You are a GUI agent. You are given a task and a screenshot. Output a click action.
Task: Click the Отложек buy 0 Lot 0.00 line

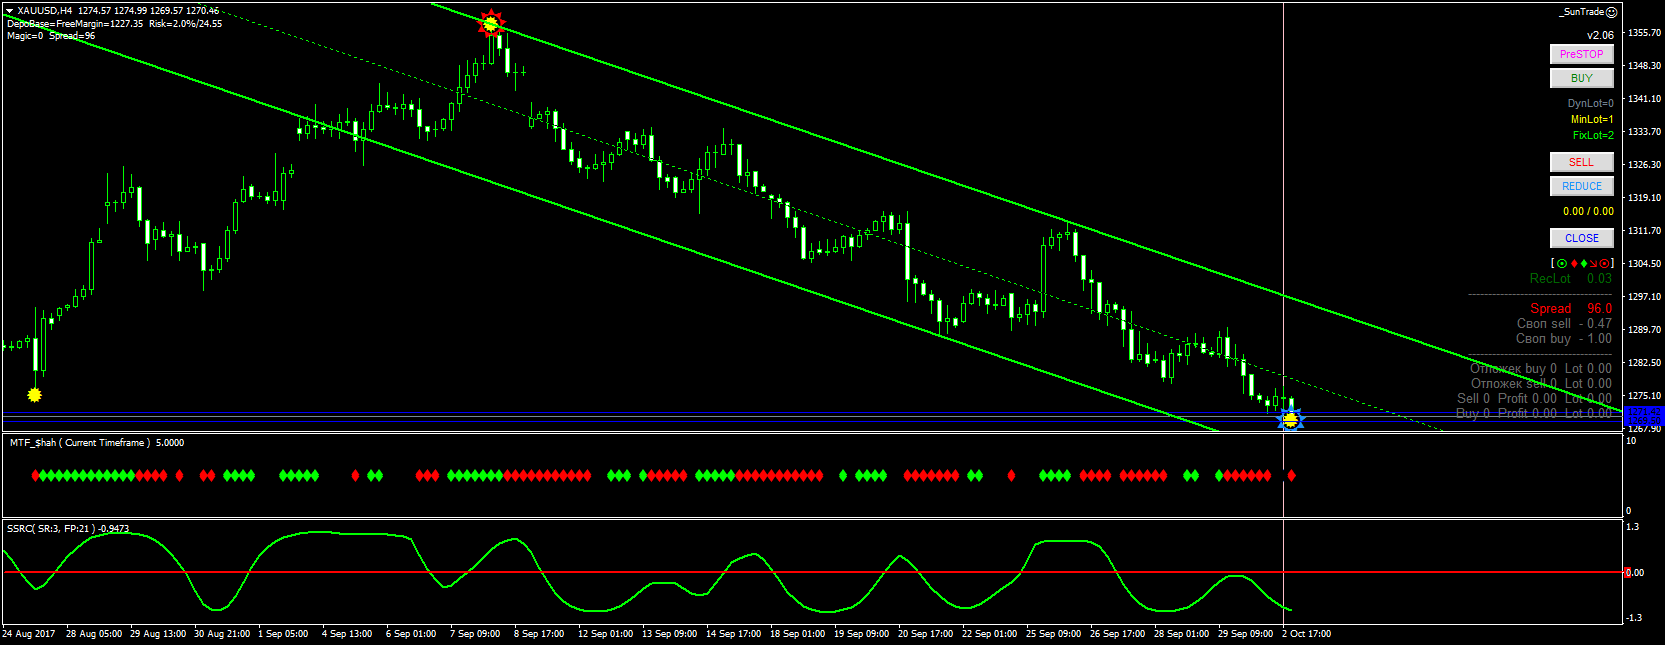[x=1541, y=369]
